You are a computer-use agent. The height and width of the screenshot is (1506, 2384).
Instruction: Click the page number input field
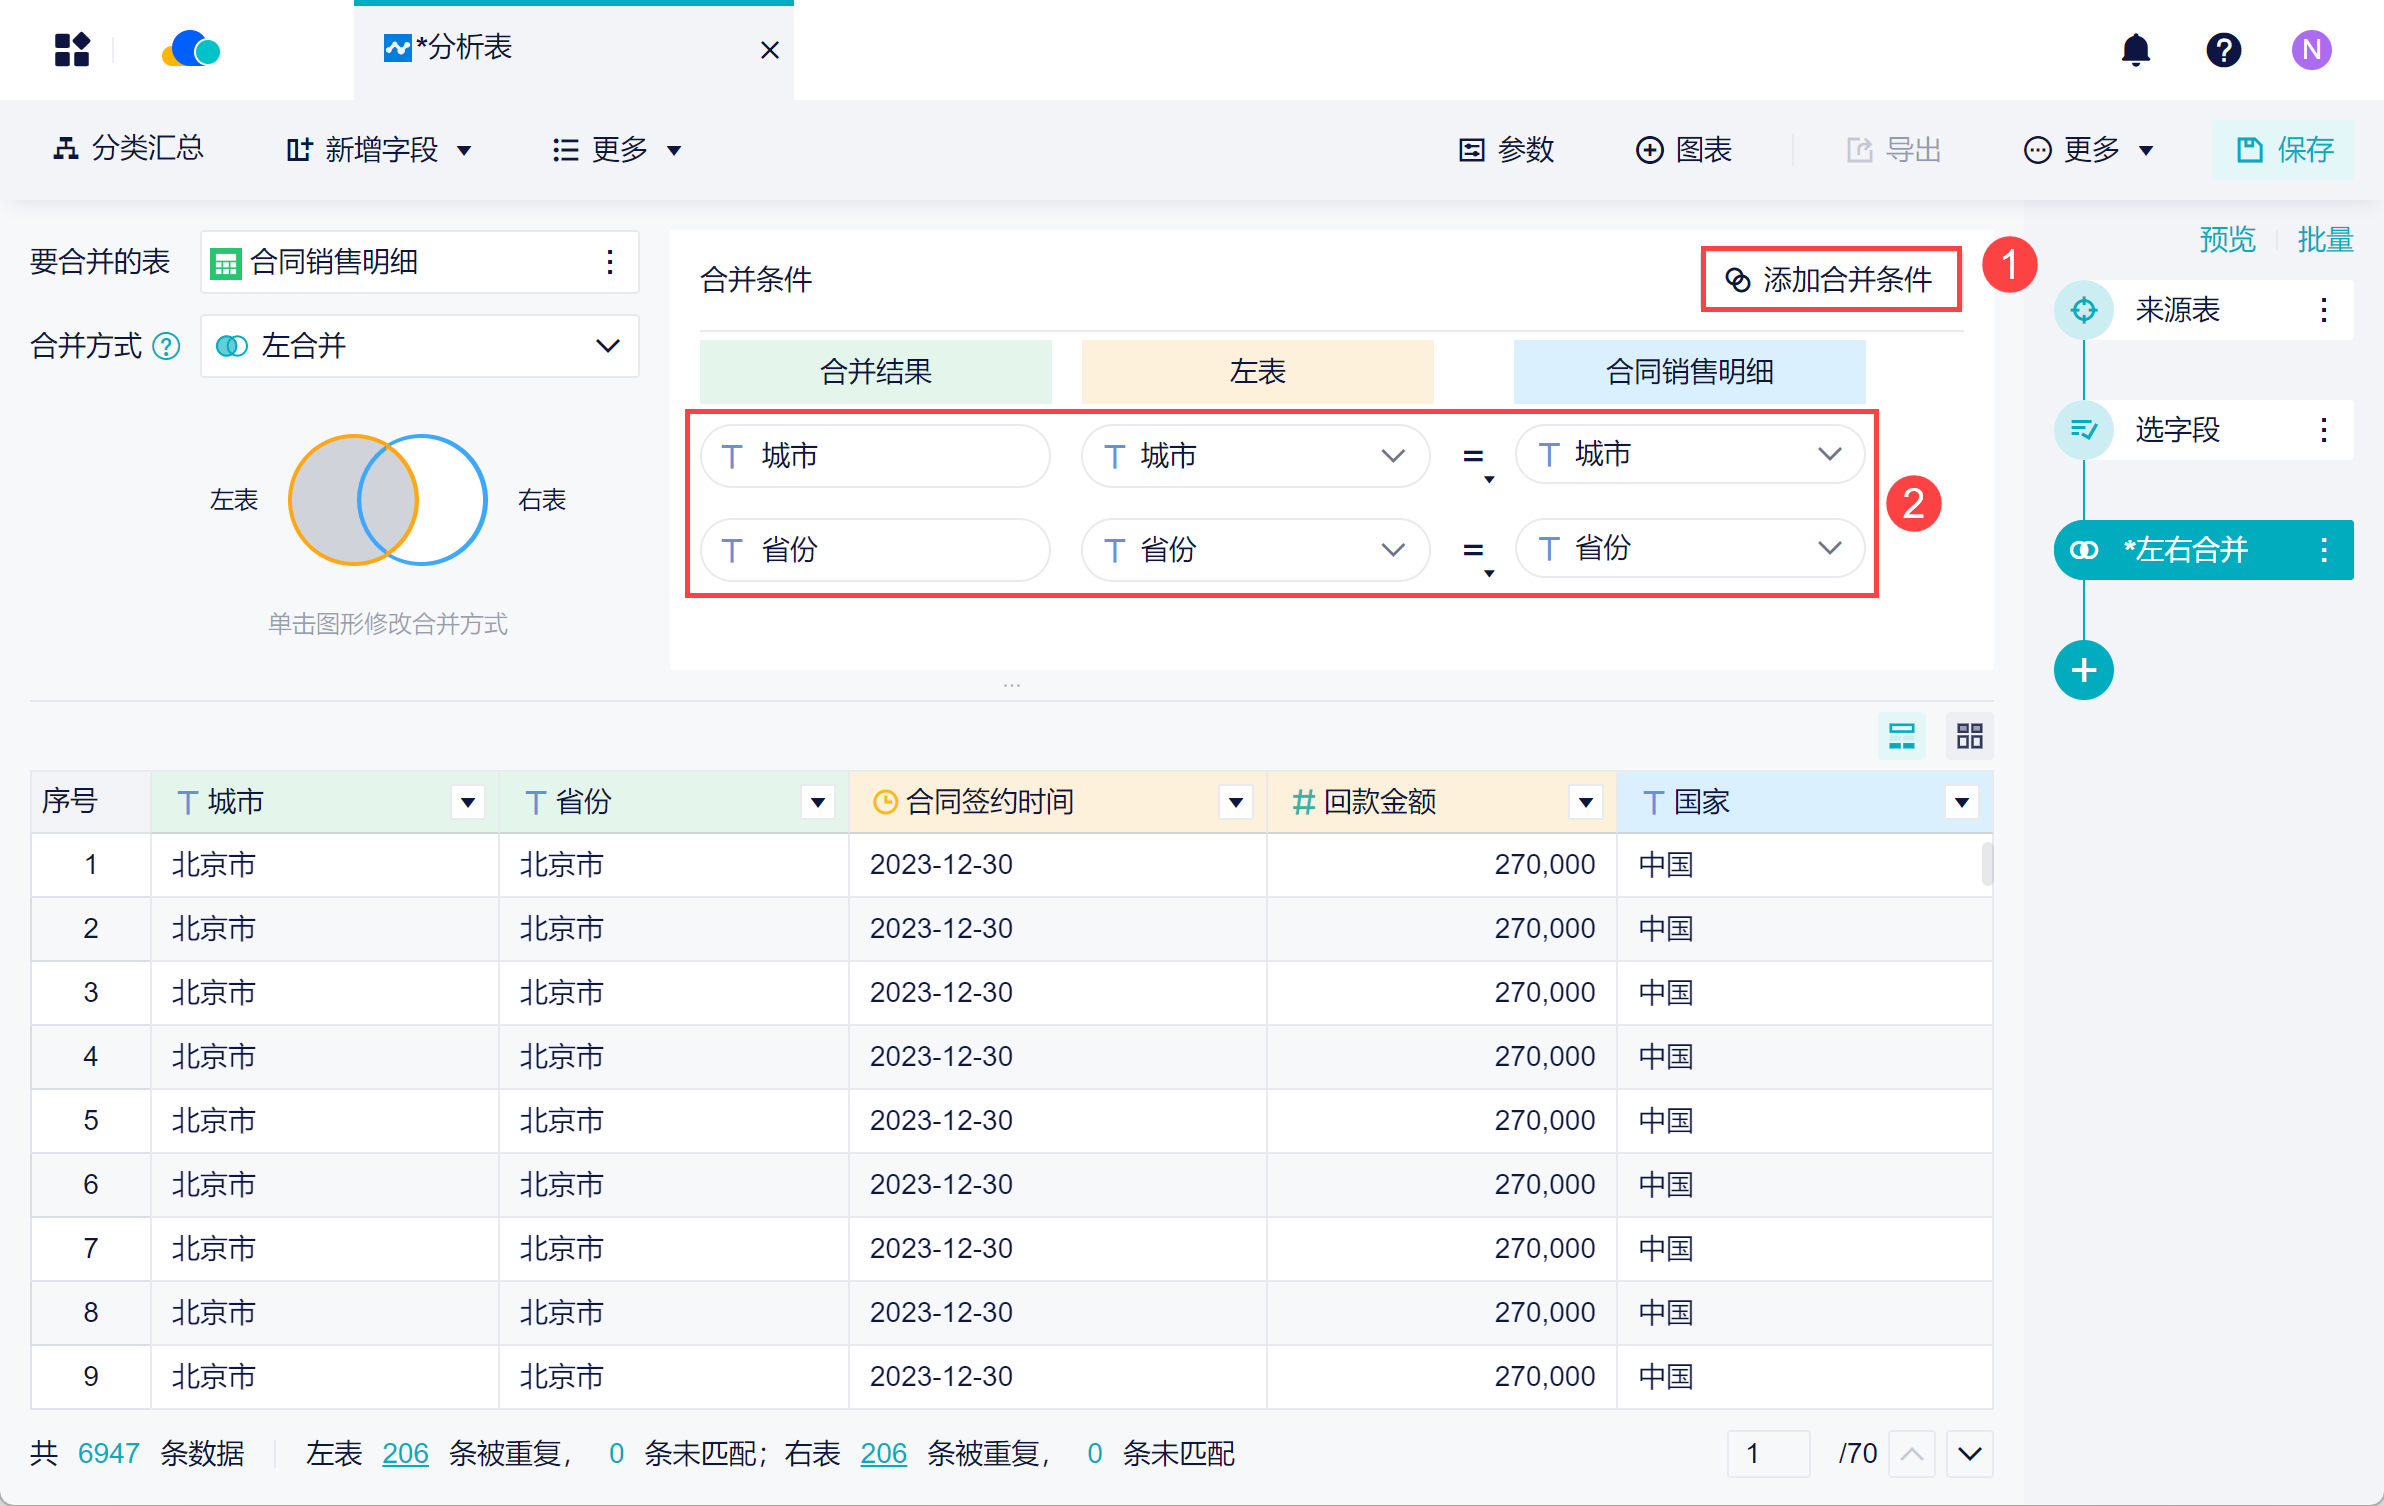point(1767,1453)
